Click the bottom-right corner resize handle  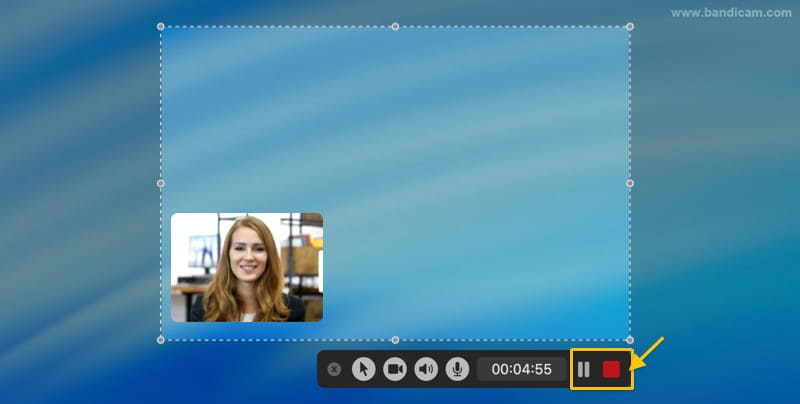click(x=629, y=340)
